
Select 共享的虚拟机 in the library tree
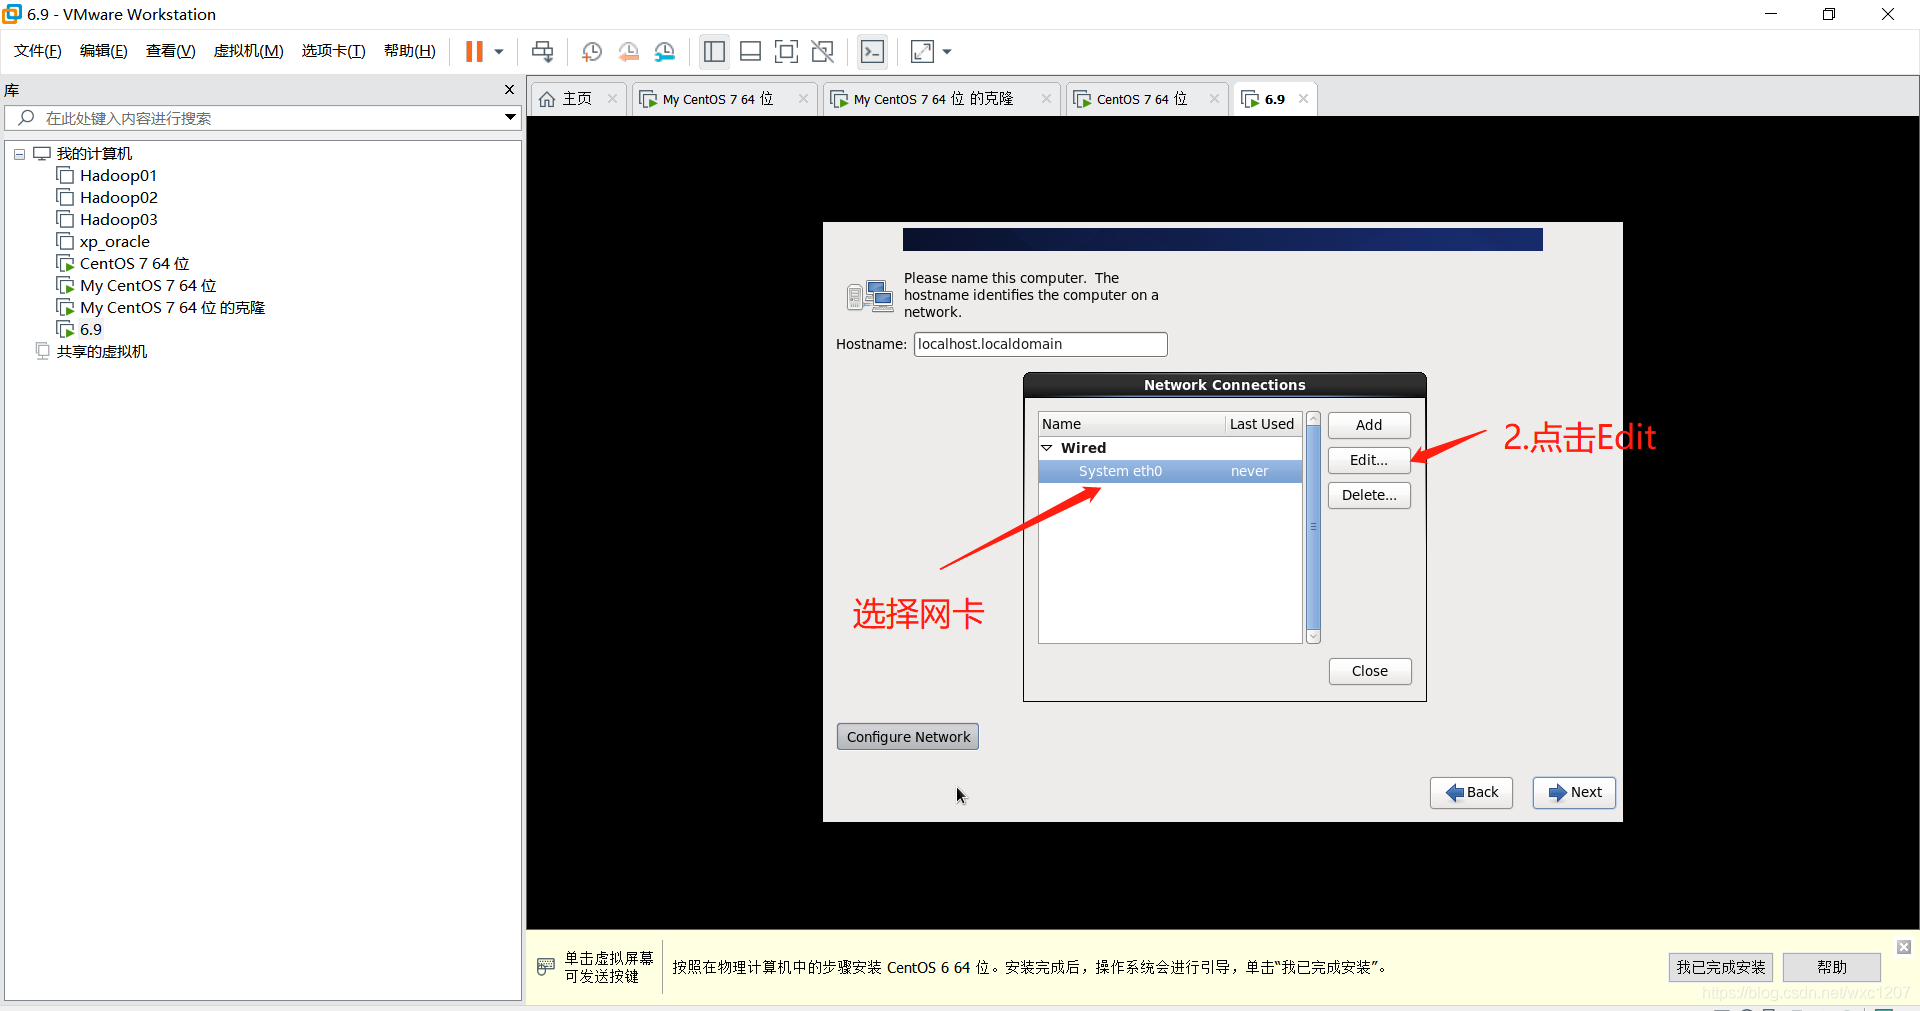tap(101, 352)
